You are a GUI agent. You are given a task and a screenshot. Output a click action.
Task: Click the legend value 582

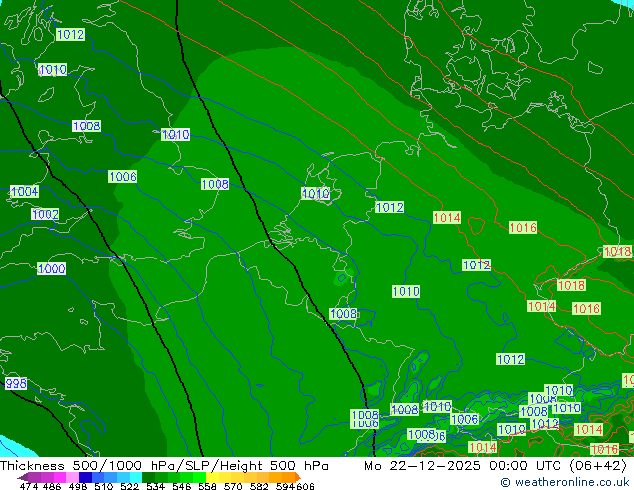click(259, 486)
